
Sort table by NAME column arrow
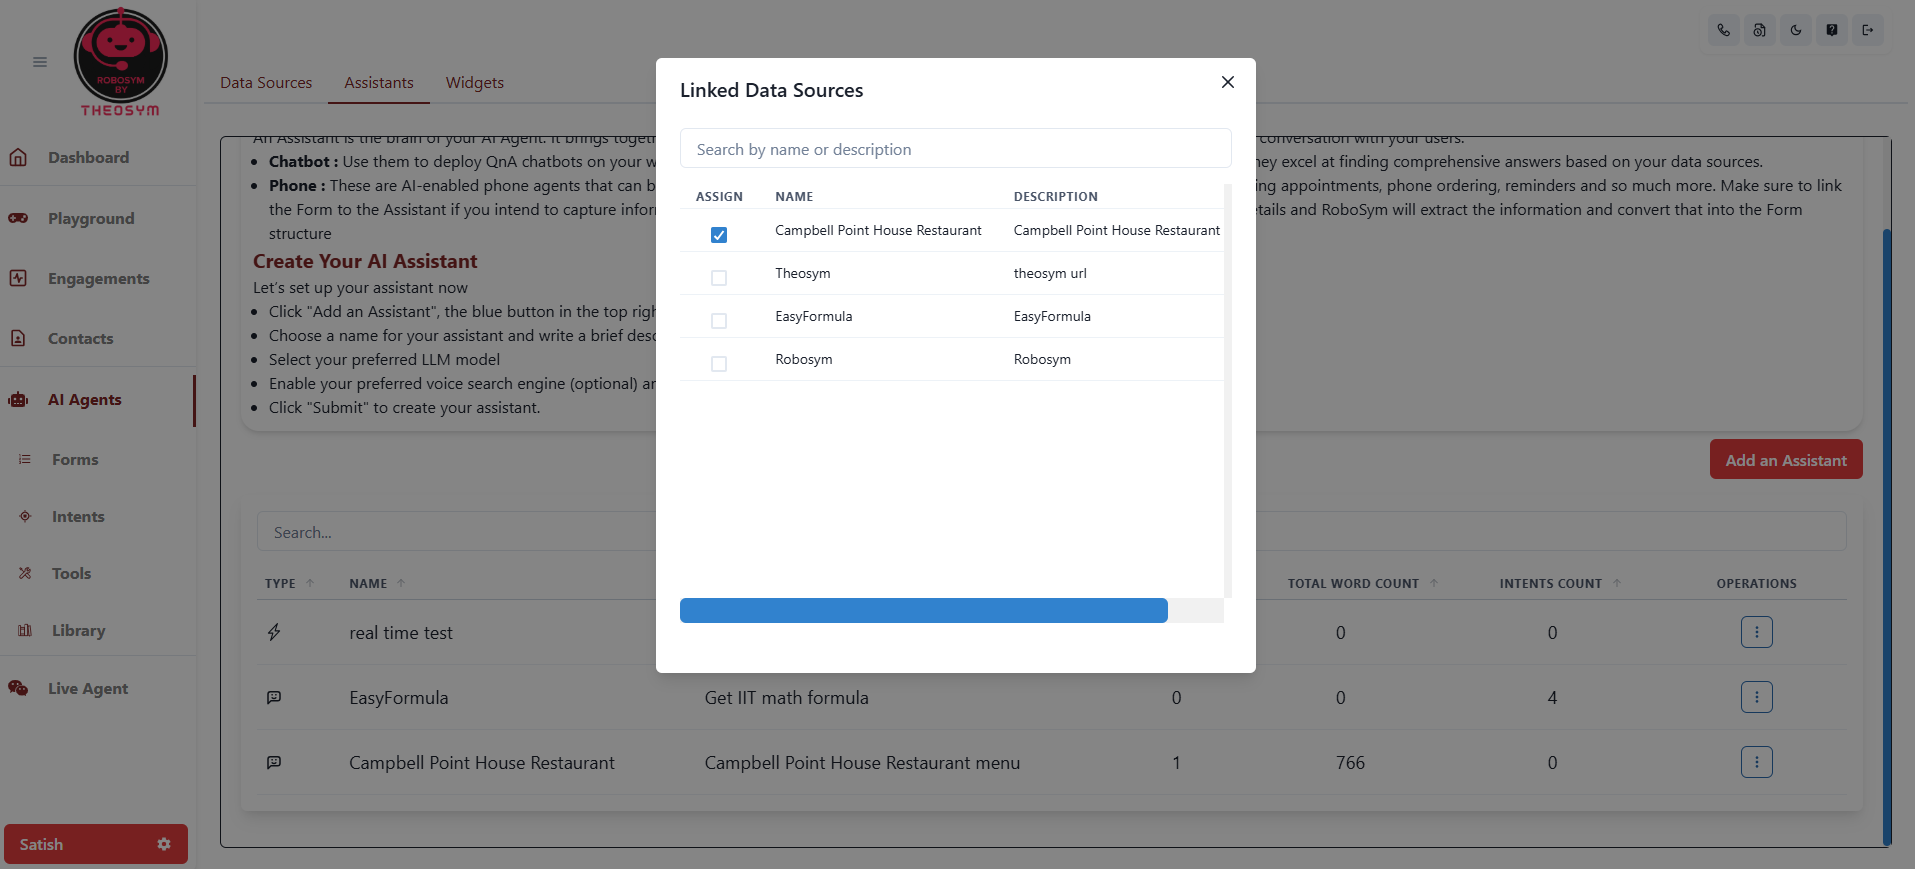pyautogui.click(x=401, y=583)
